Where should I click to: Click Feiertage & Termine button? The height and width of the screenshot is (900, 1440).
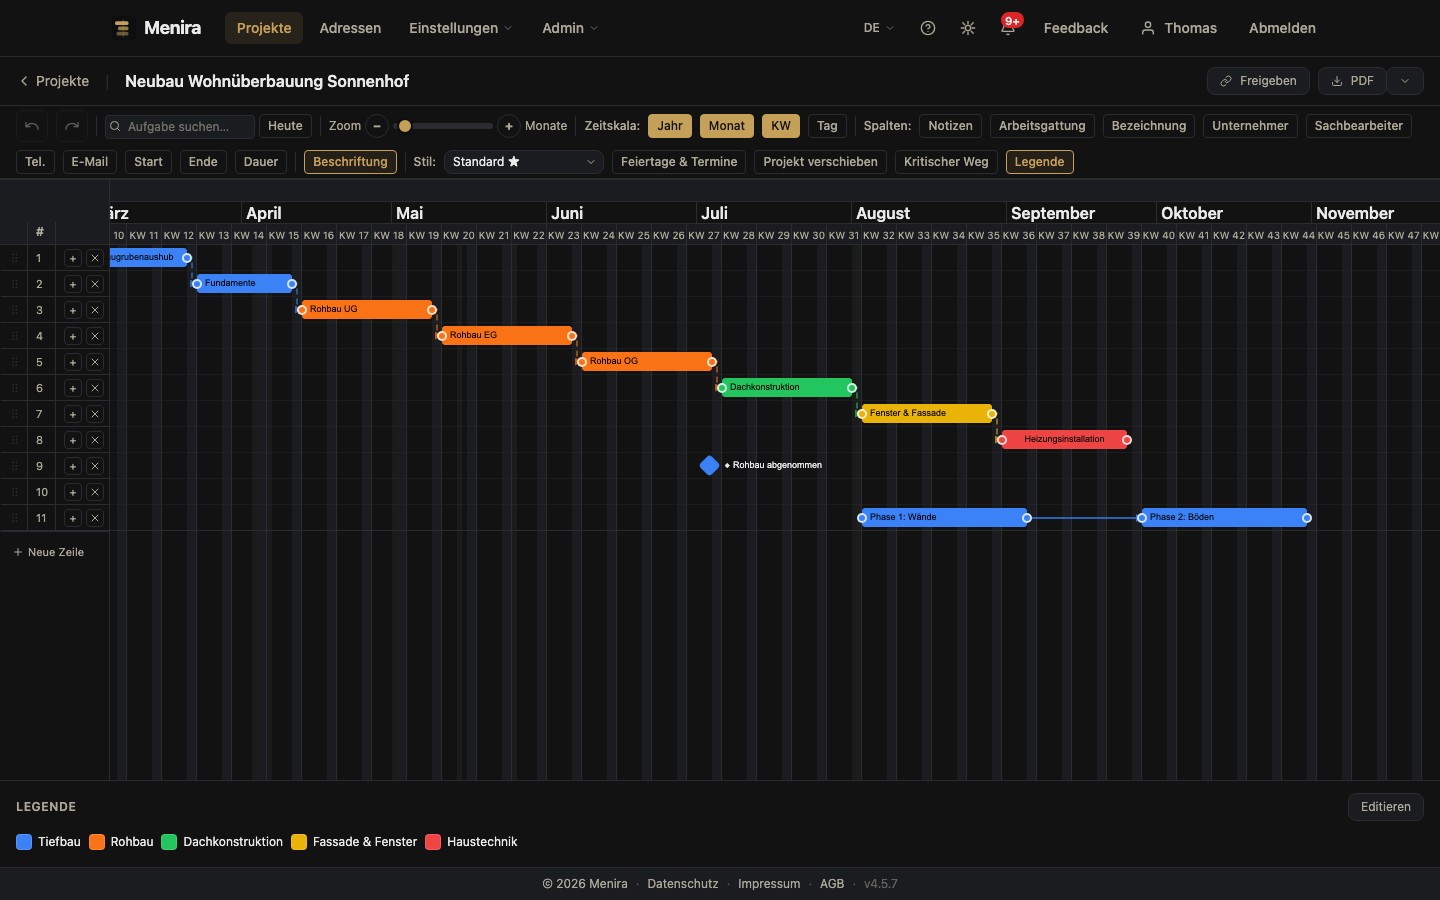679,162
